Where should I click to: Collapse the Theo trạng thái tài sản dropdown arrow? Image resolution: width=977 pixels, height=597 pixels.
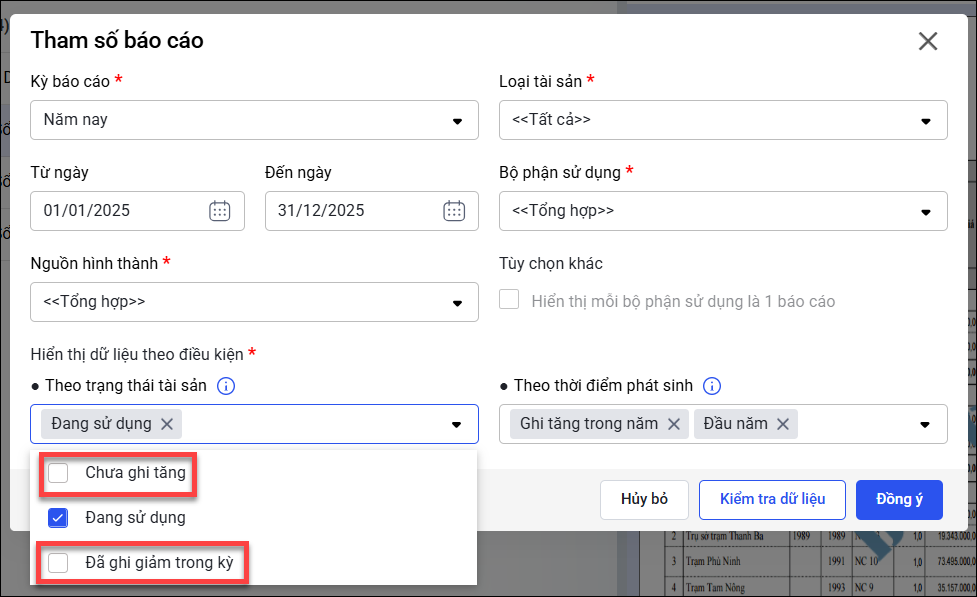click(x=457, y=424)
